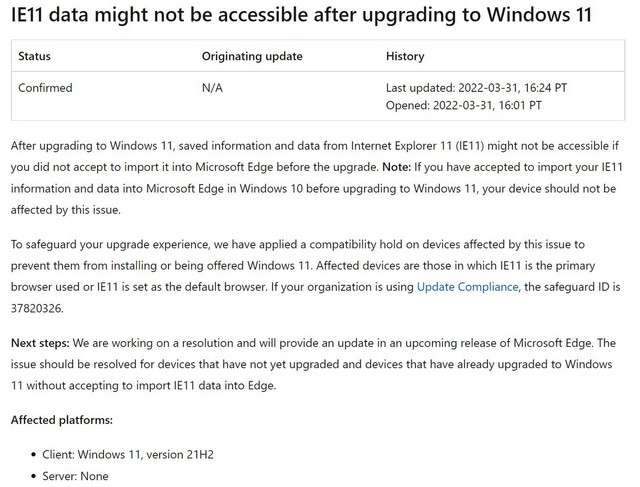The width and height of the screenshot is (640, 487).
Task: Click the Server: None bullet item
Action: 75,476
